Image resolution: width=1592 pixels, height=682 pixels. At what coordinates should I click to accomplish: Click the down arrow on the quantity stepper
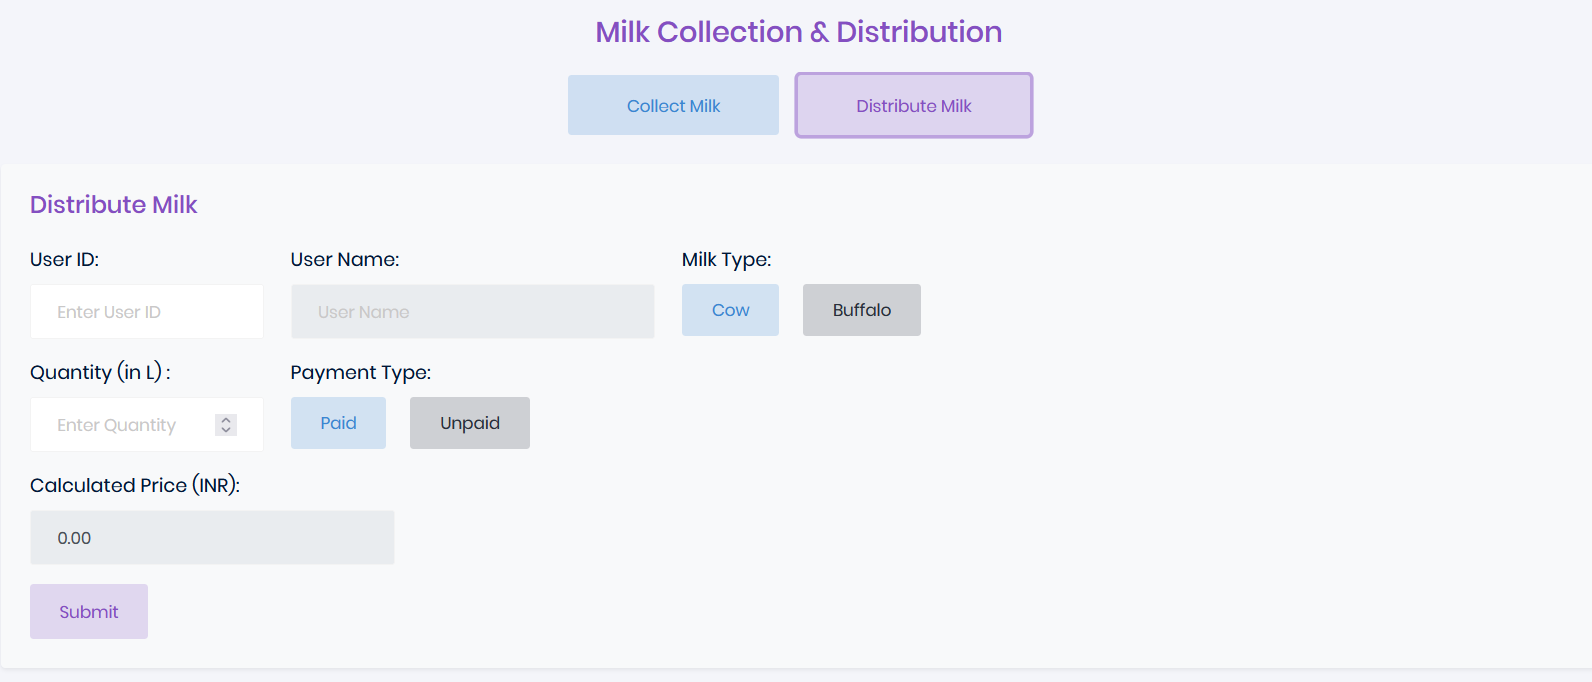tap(227, 430)
